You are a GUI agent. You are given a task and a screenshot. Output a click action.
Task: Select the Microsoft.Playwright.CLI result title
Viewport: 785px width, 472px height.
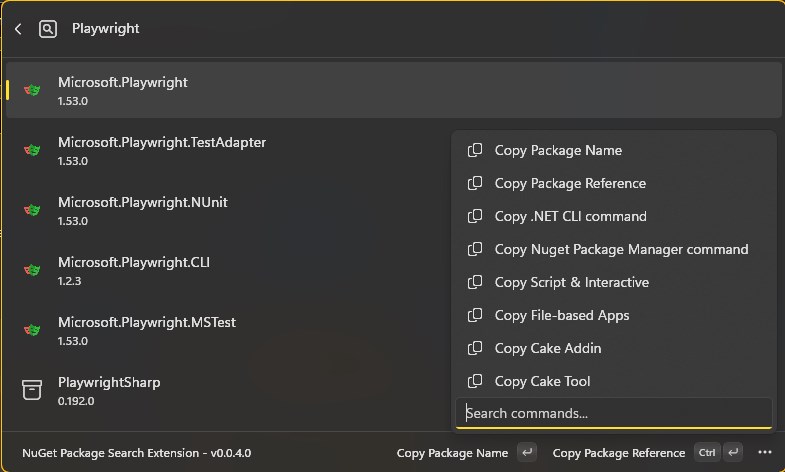(134, 262)
